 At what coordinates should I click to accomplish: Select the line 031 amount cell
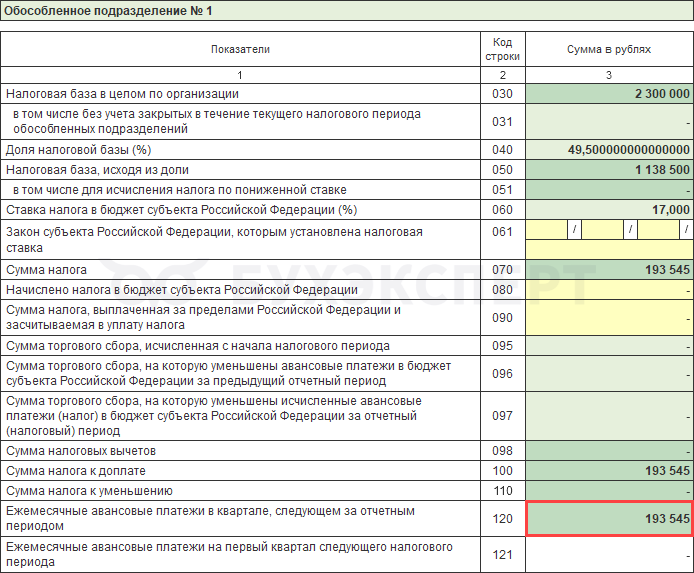[x=609, y=121]
